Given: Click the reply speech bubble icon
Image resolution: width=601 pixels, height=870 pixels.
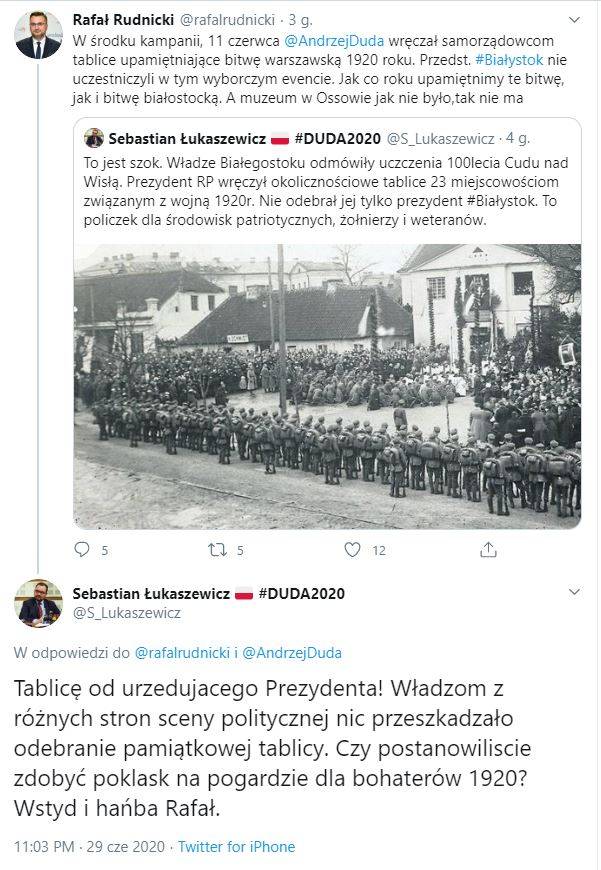Looking at the screenshot, I should [82, 549].
